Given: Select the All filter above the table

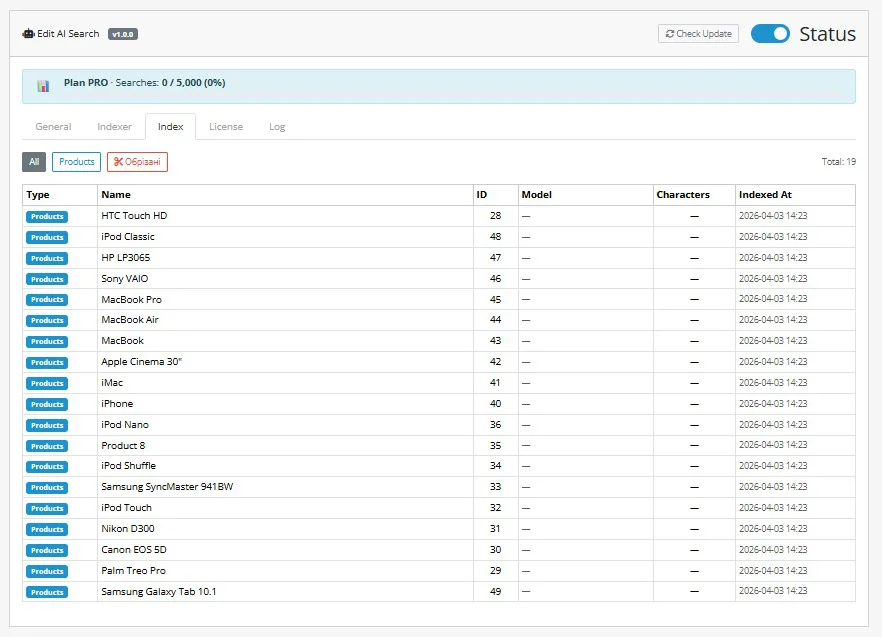Looking at the screenshot, I should [34, 161].
